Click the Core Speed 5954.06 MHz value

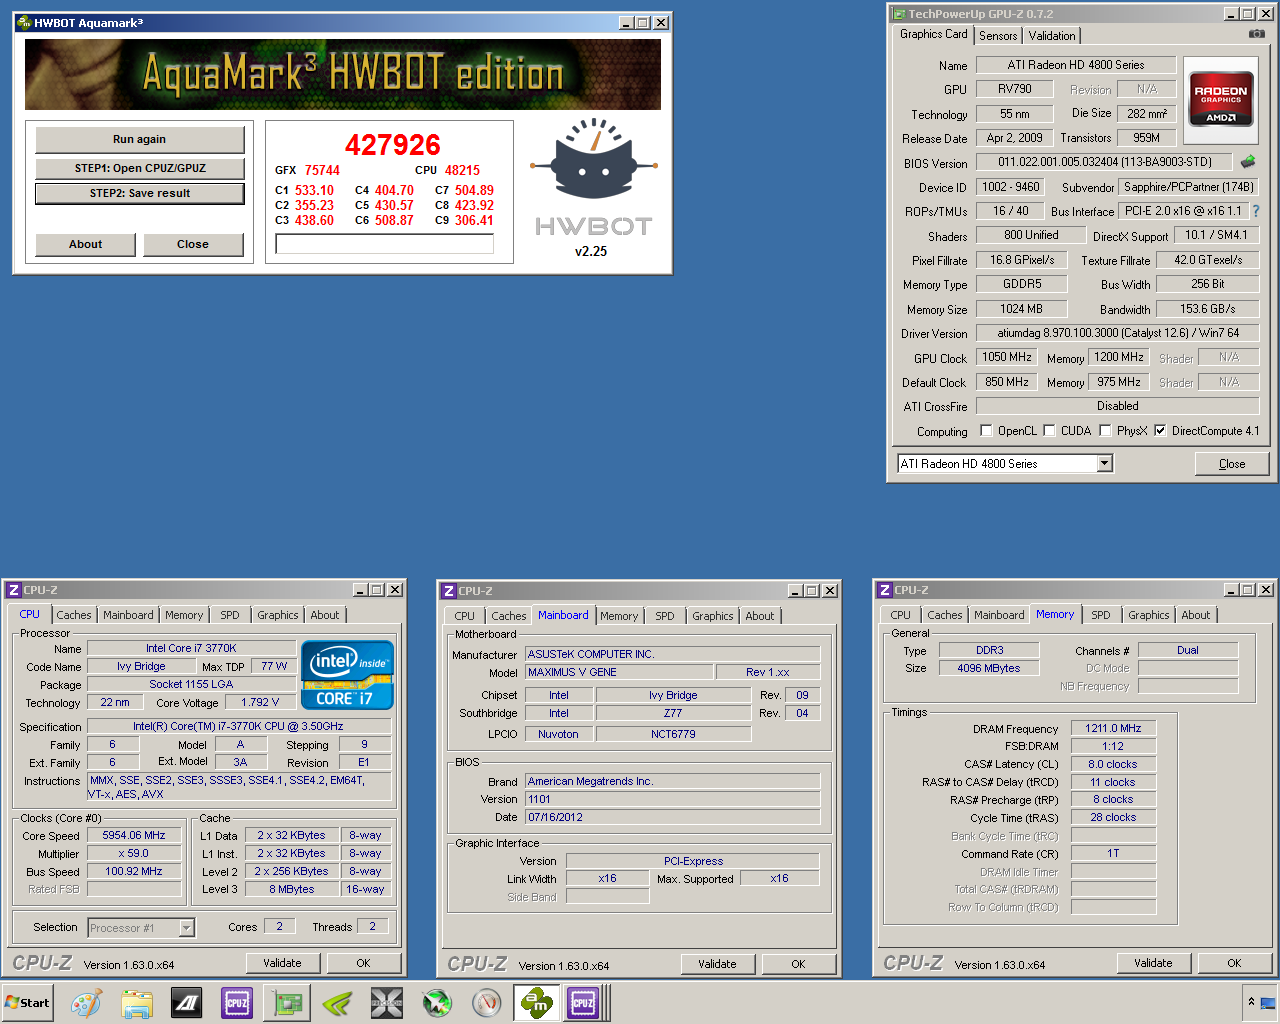pyautogui.click(x=135, y=835)
